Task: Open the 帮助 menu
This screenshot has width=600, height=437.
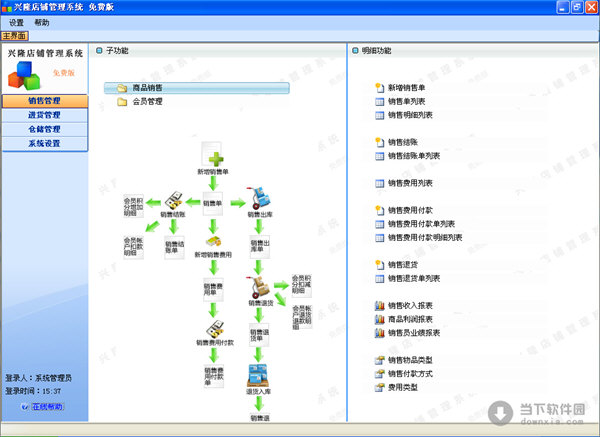Action: coord(41,22)
